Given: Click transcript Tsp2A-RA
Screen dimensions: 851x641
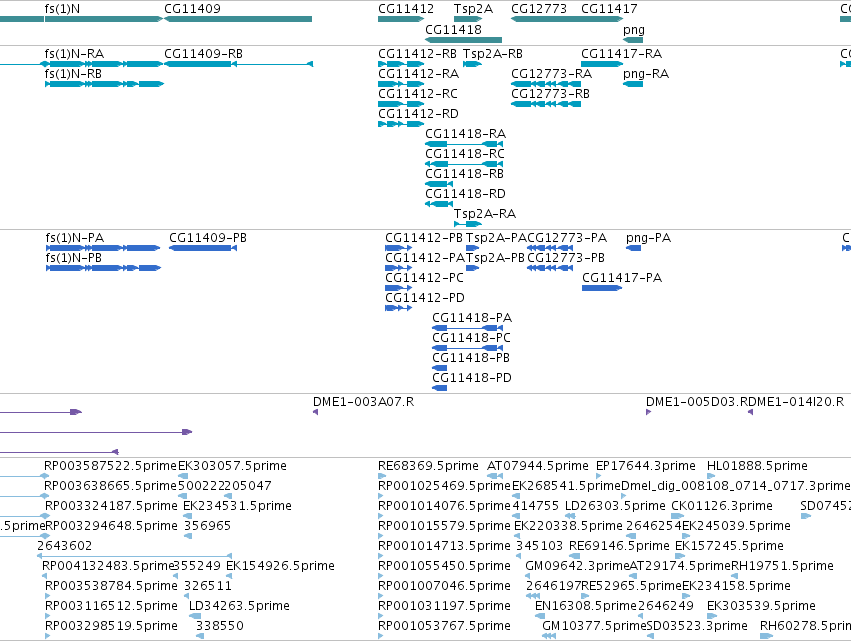Looking at the screenshot, I should (x=468, y=224).
